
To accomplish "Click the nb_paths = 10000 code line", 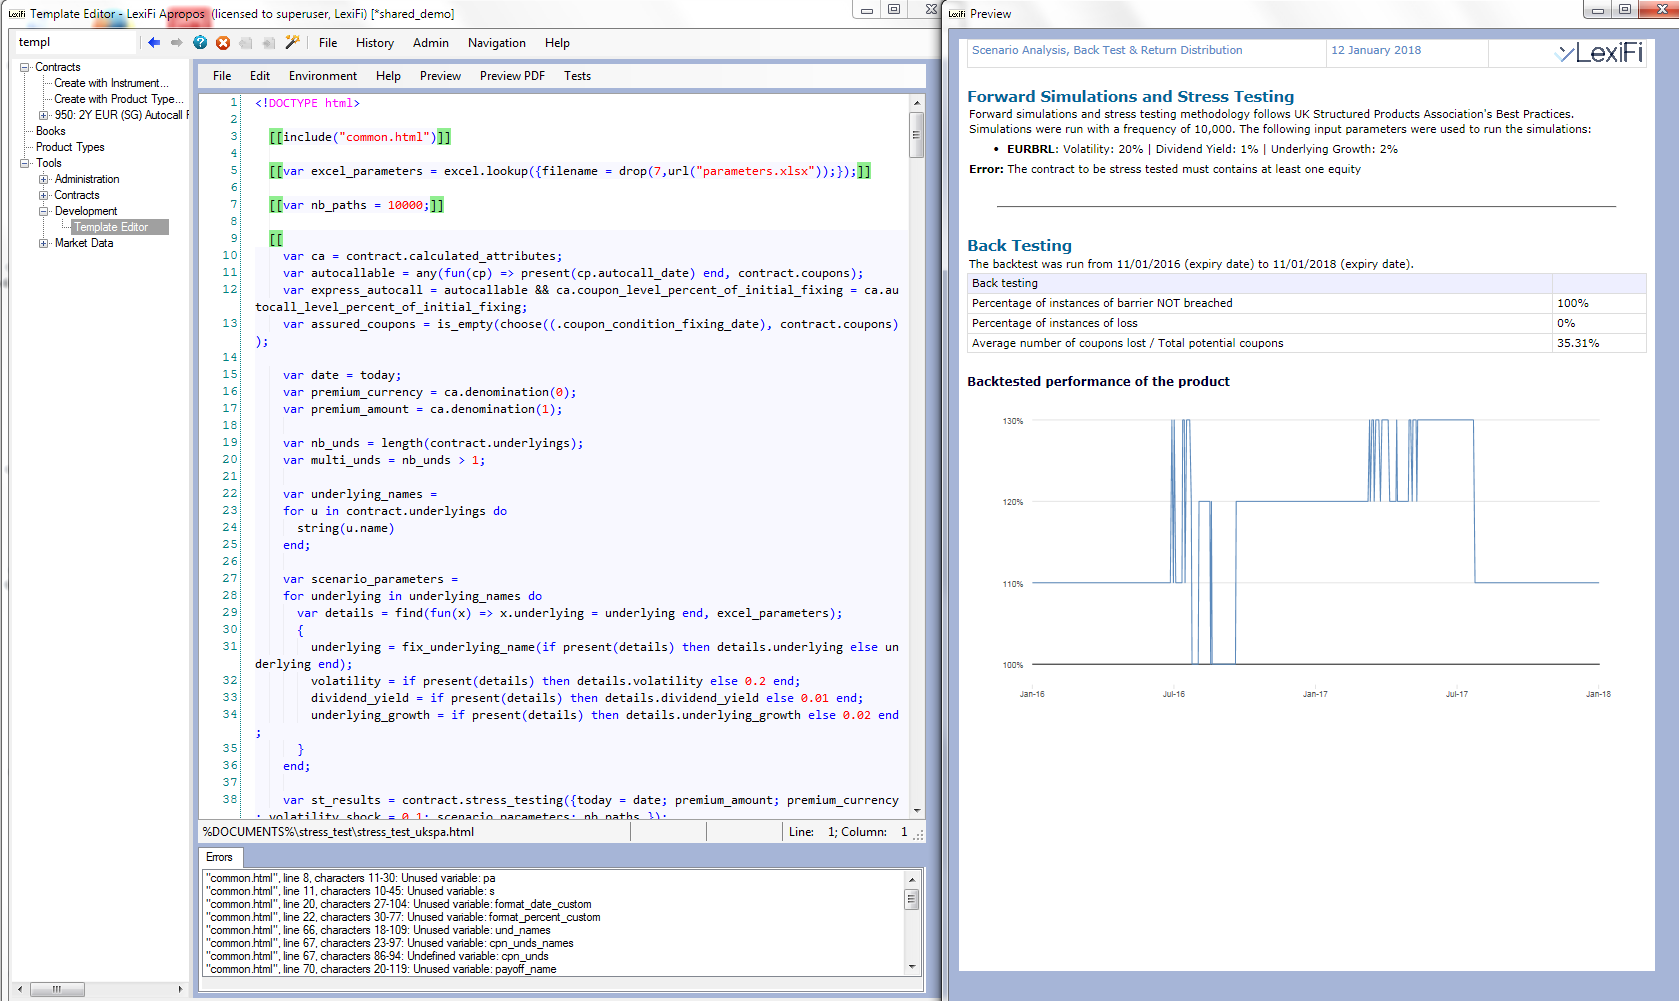I will 356,205.
